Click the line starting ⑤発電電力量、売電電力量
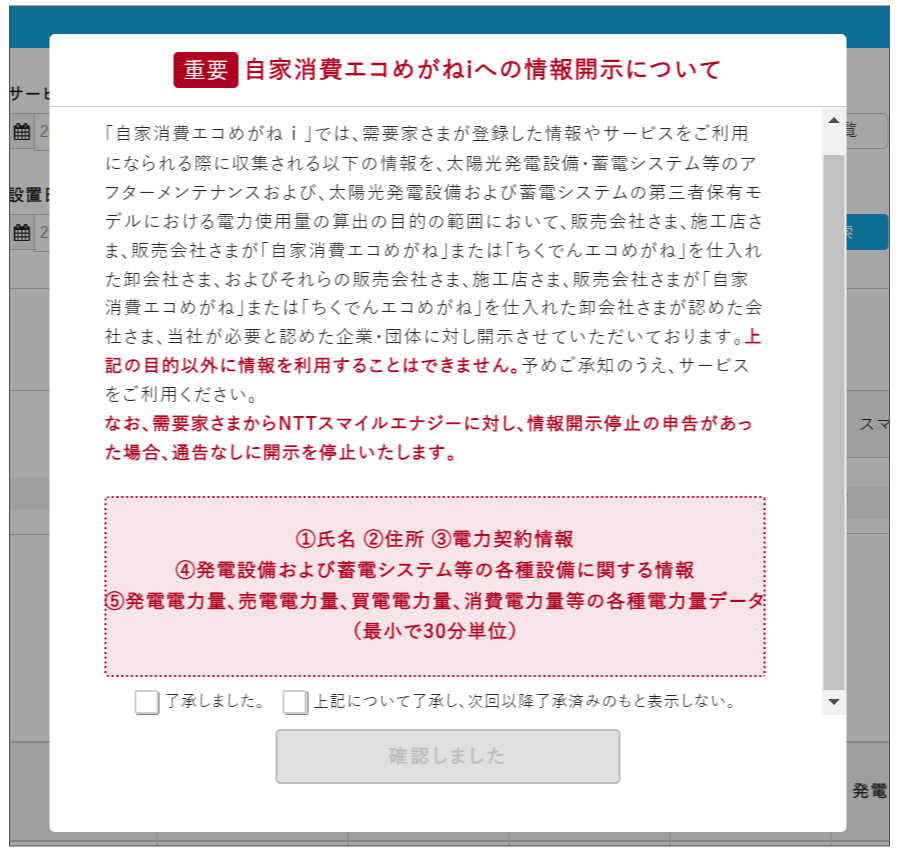 click(x=435, y=601)
